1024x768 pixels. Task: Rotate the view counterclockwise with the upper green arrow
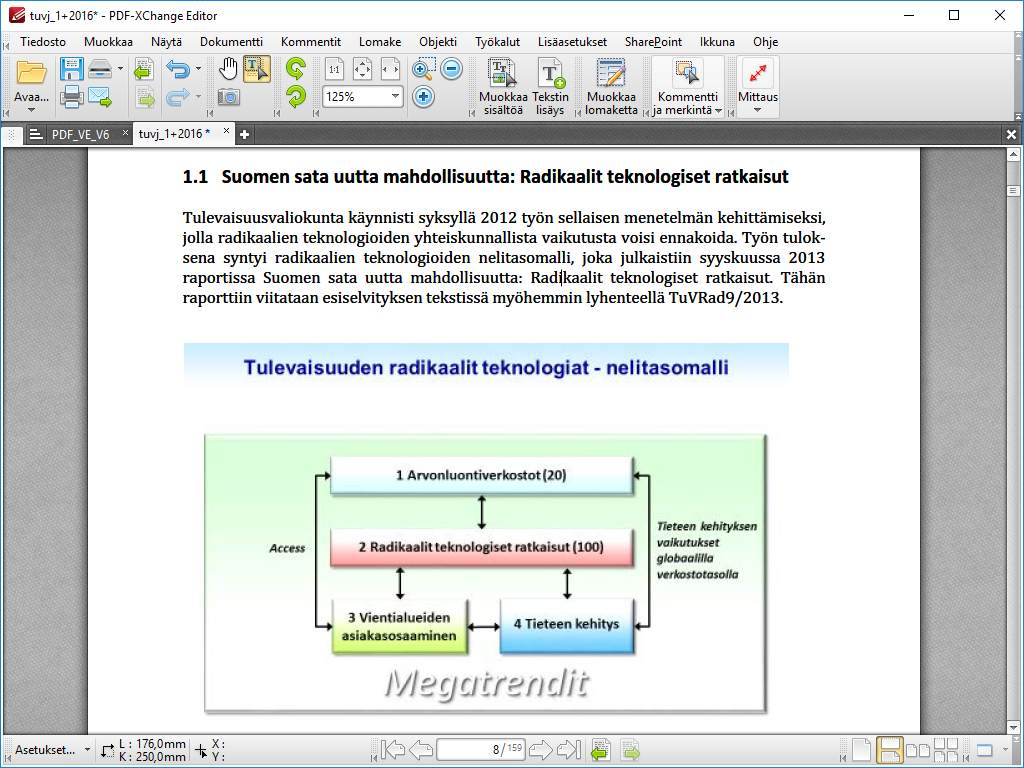[296, 69]
